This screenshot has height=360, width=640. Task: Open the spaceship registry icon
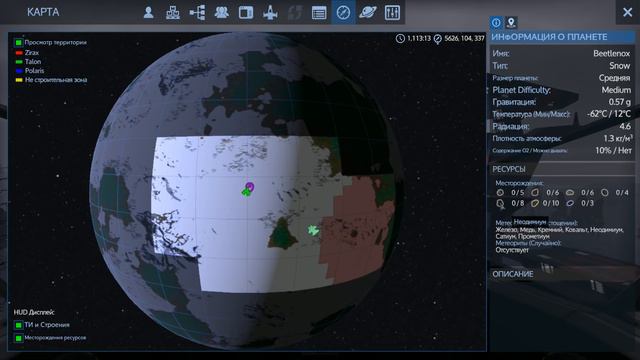pyautogui.click(x=270, y=12)
